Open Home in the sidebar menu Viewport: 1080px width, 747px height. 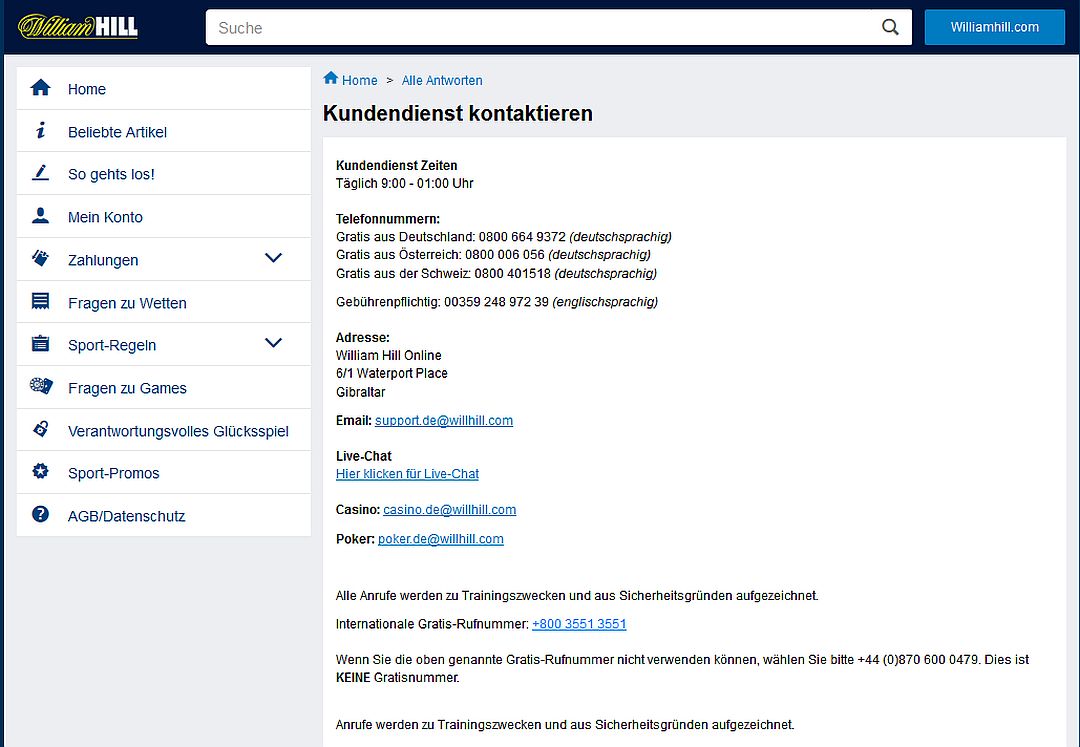coord(164,88)
